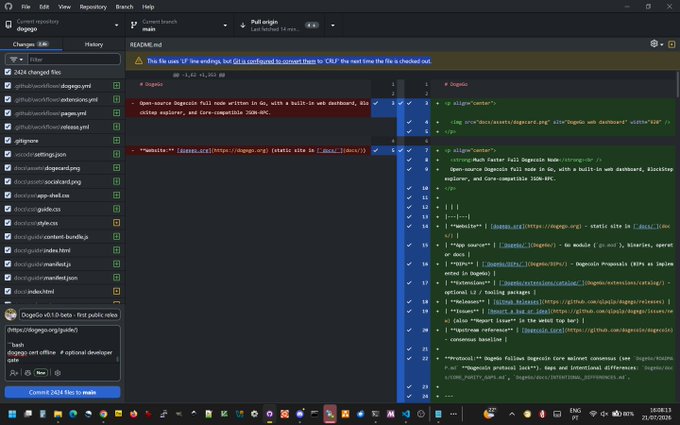Click the committer avatar beside summary
The width and height of the screenshot is (680, 425).
(11, 314)
